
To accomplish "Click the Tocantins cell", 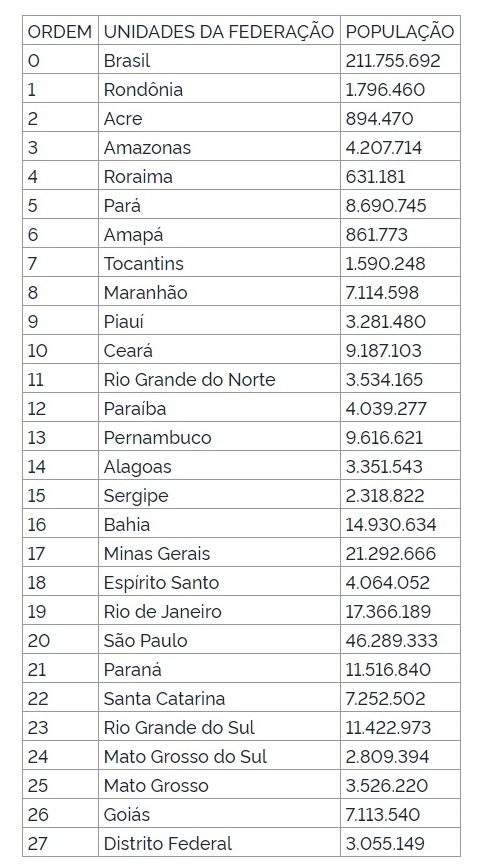I will [x=219, y=263].
